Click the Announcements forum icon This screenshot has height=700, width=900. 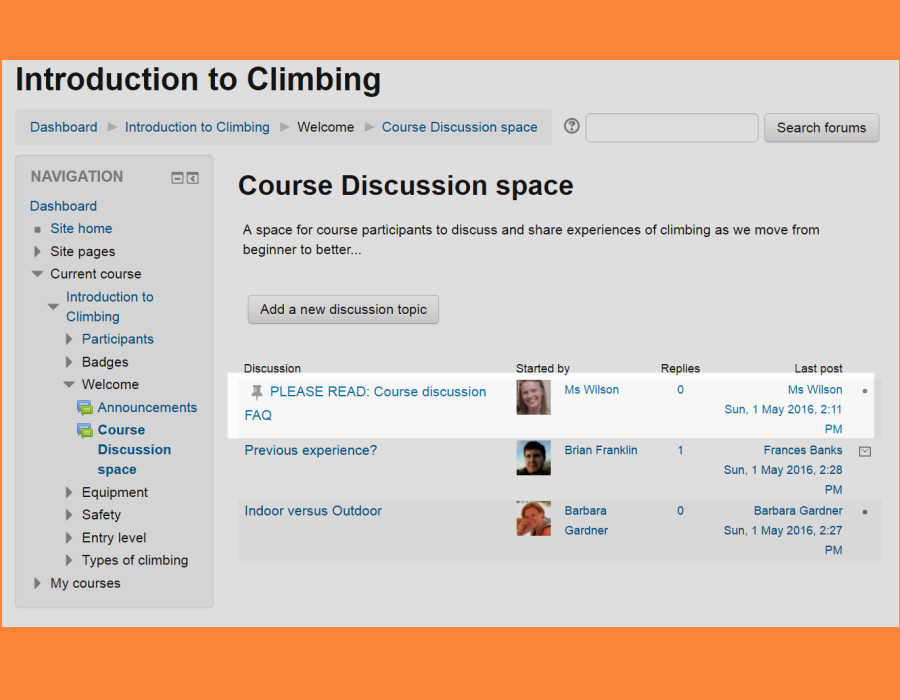point(85,408)
